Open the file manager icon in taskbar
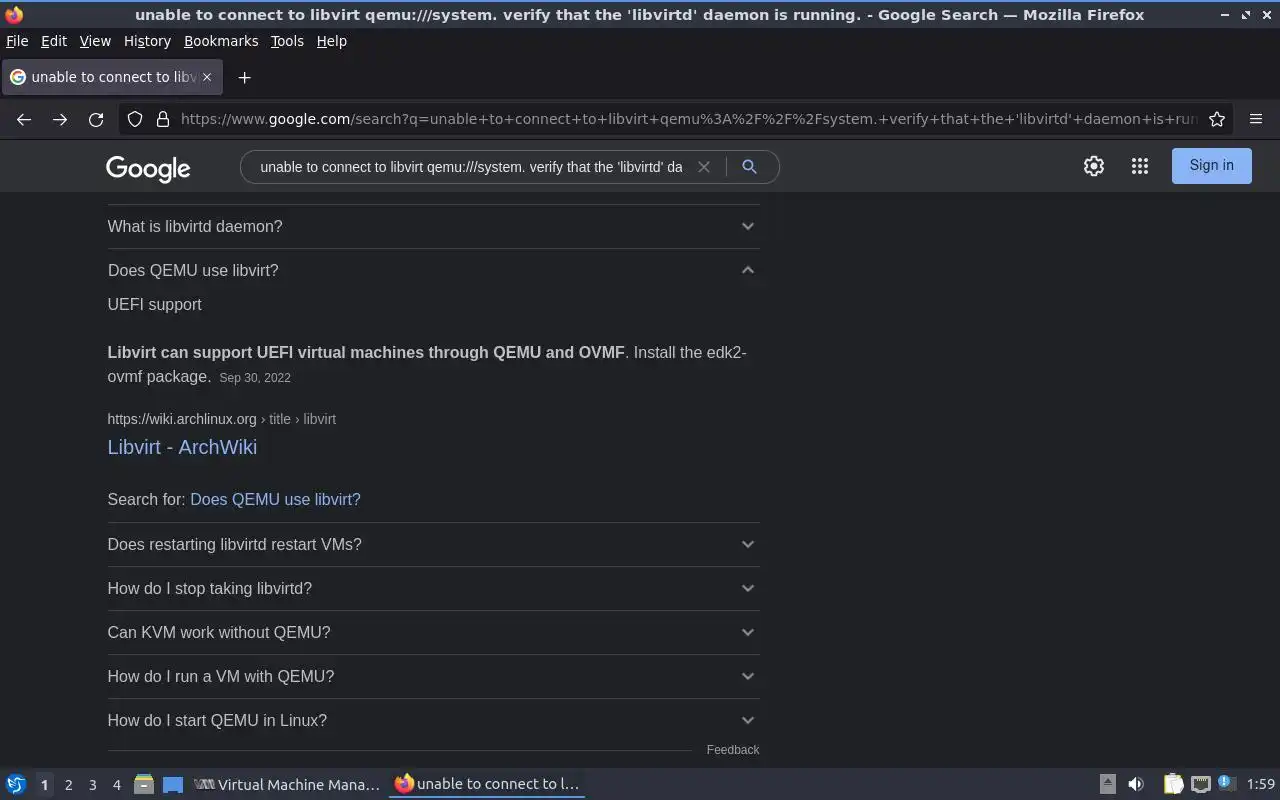The width and height of the screenshot is (1280, 800). click(143, 784)
